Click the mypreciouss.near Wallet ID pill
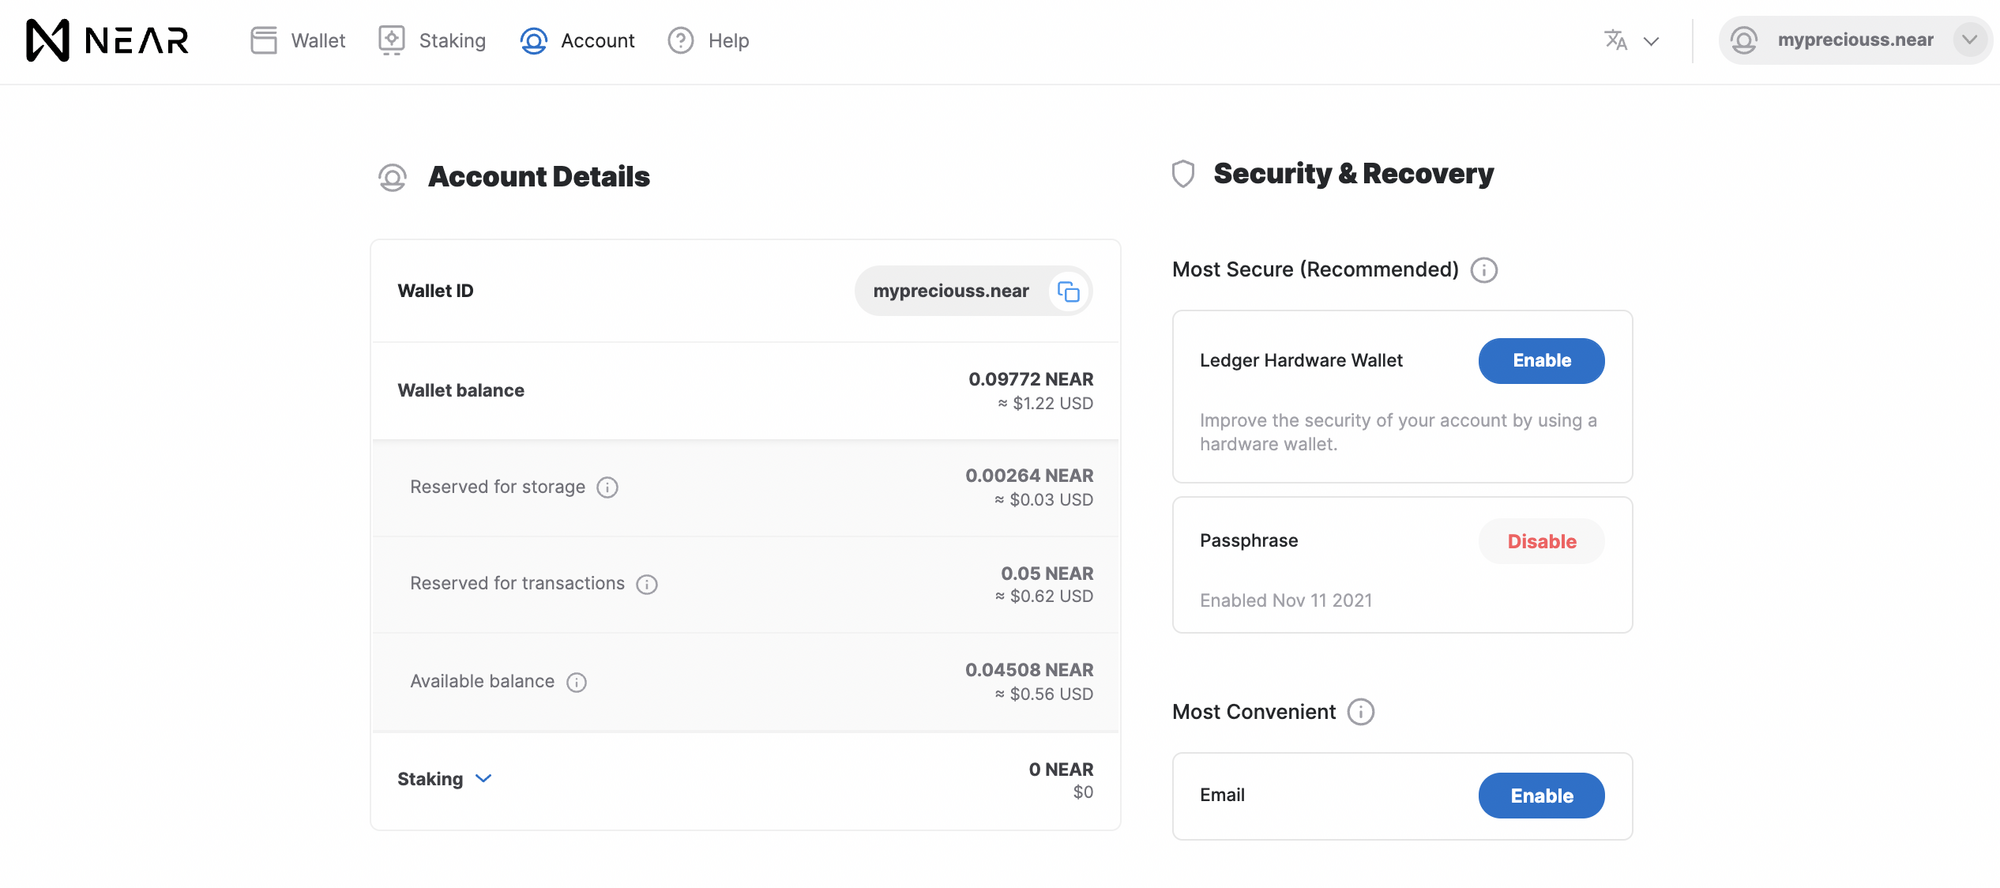Image resolution: width=2000 pixels, height=888 pixels. click(973, 291)
